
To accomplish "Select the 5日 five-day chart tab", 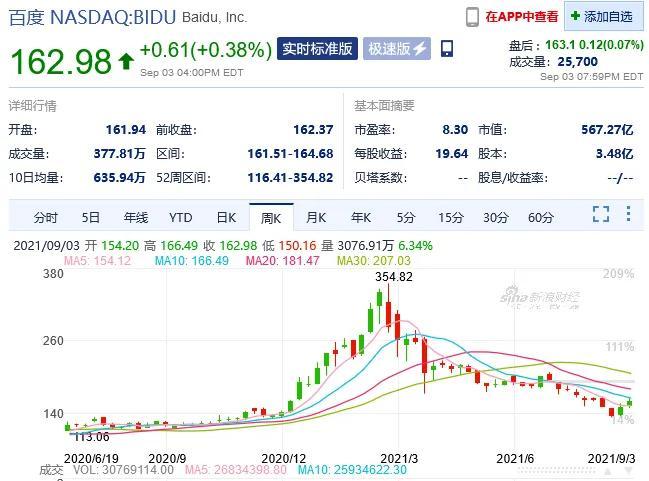I will (90, 217).
